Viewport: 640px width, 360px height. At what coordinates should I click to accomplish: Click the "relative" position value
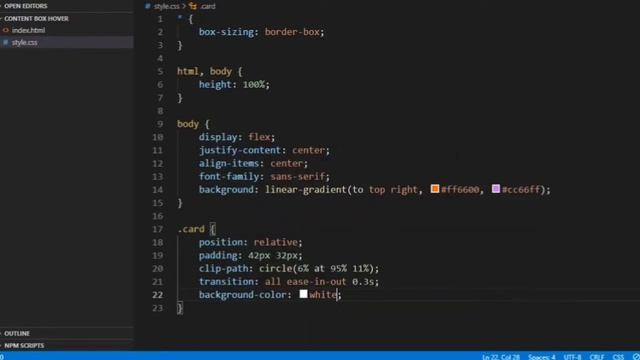click(x=276, y=242)
